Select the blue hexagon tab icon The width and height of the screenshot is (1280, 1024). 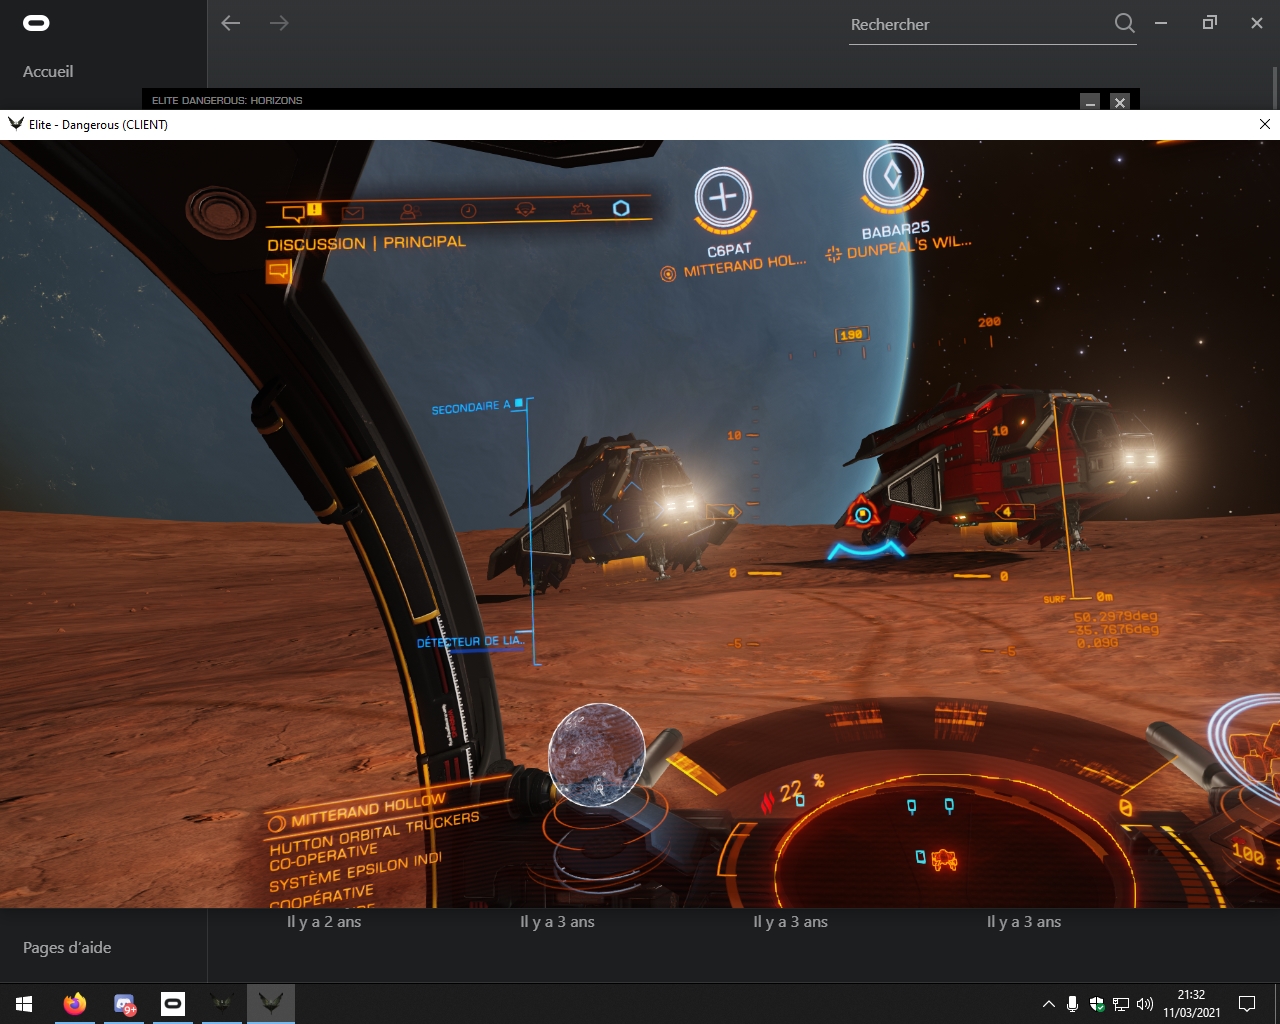tap(621, 208)
